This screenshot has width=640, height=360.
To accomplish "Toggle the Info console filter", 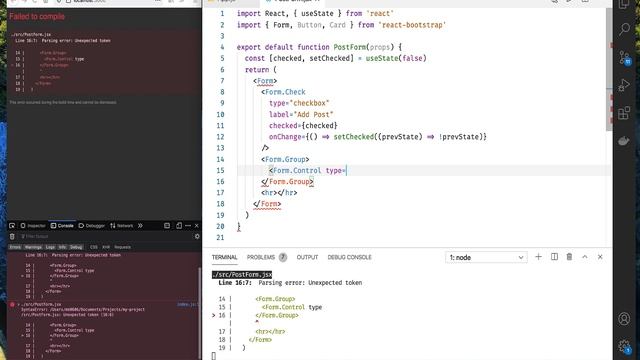I will 62,247.
